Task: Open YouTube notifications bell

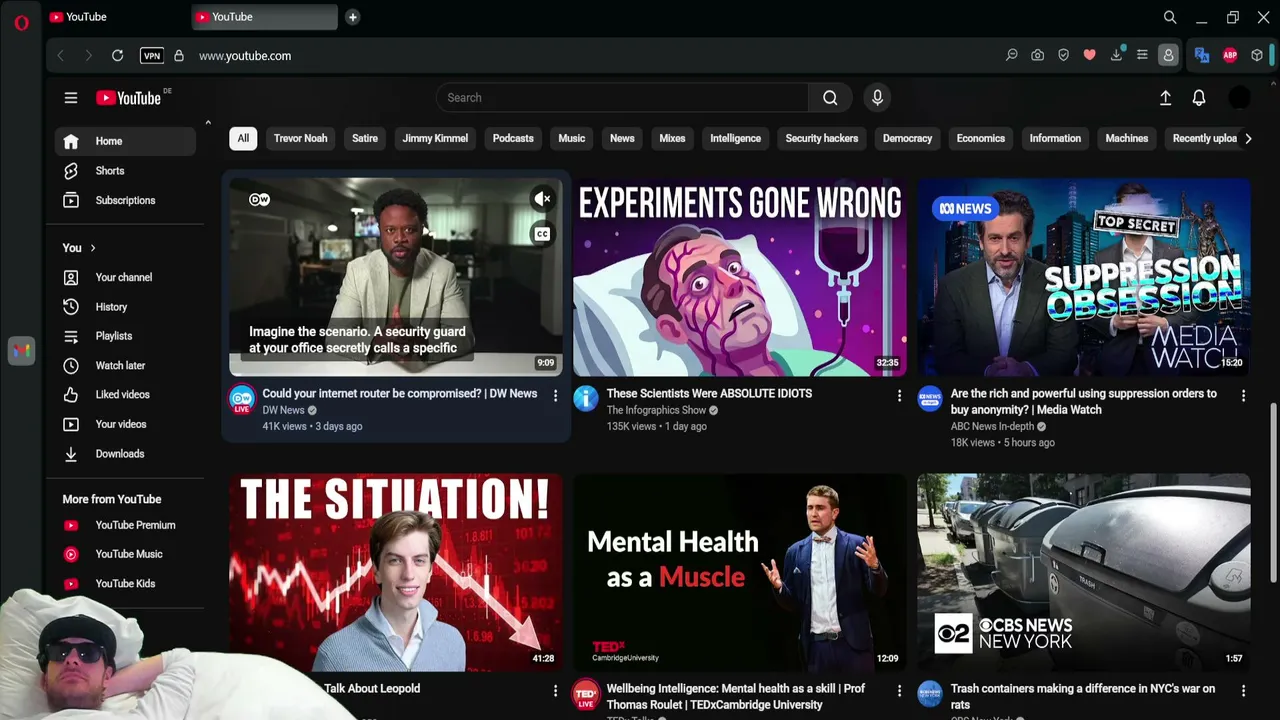Action: pos(1199,98)
